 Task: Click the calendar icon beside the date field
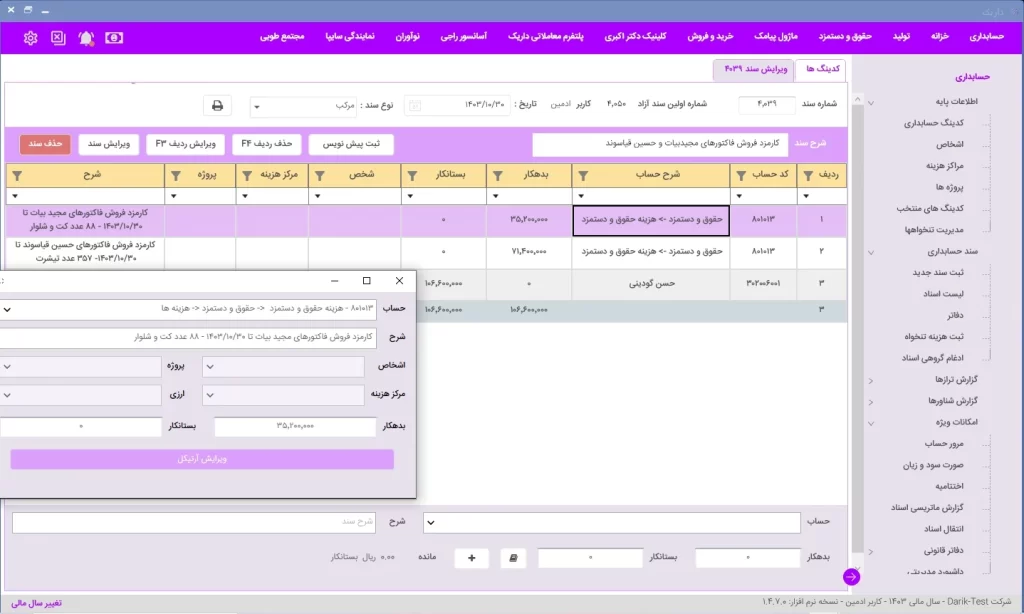coord(415,105)
